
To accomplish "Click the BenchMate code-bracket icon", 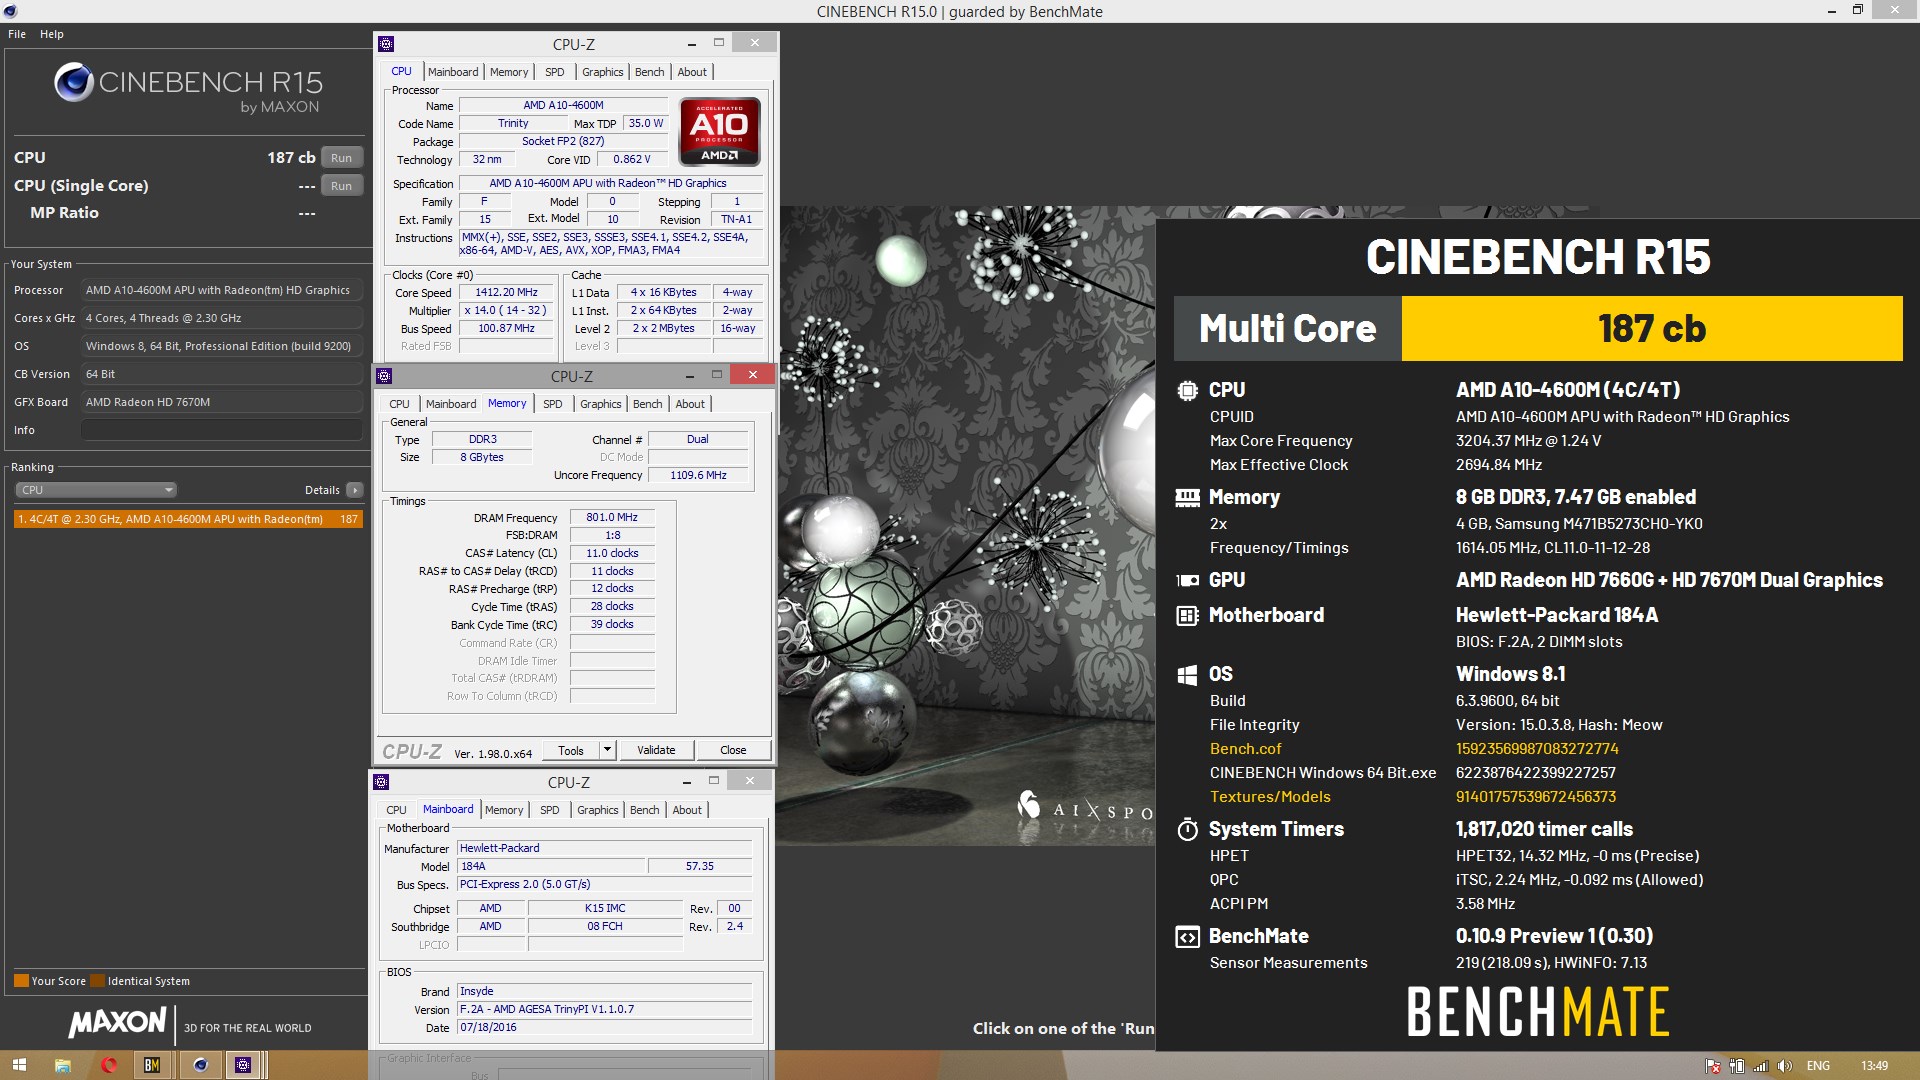I will click(1187, 937).
